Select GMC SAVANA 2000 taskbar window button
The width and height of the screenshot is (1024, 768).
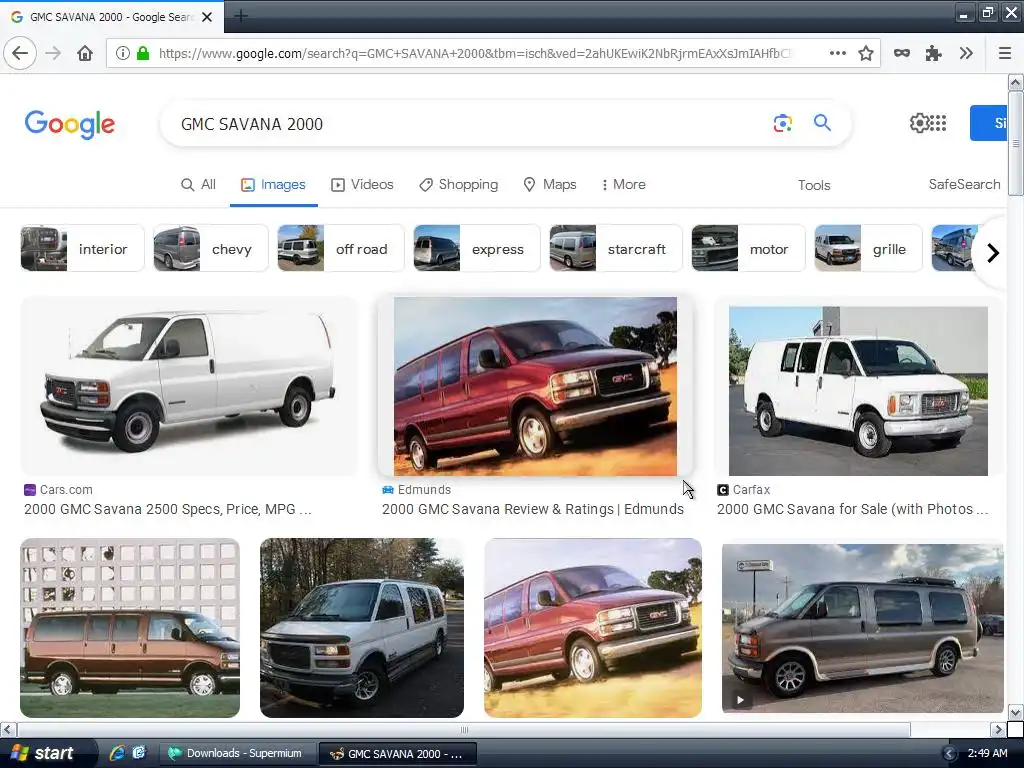point(398,754)
